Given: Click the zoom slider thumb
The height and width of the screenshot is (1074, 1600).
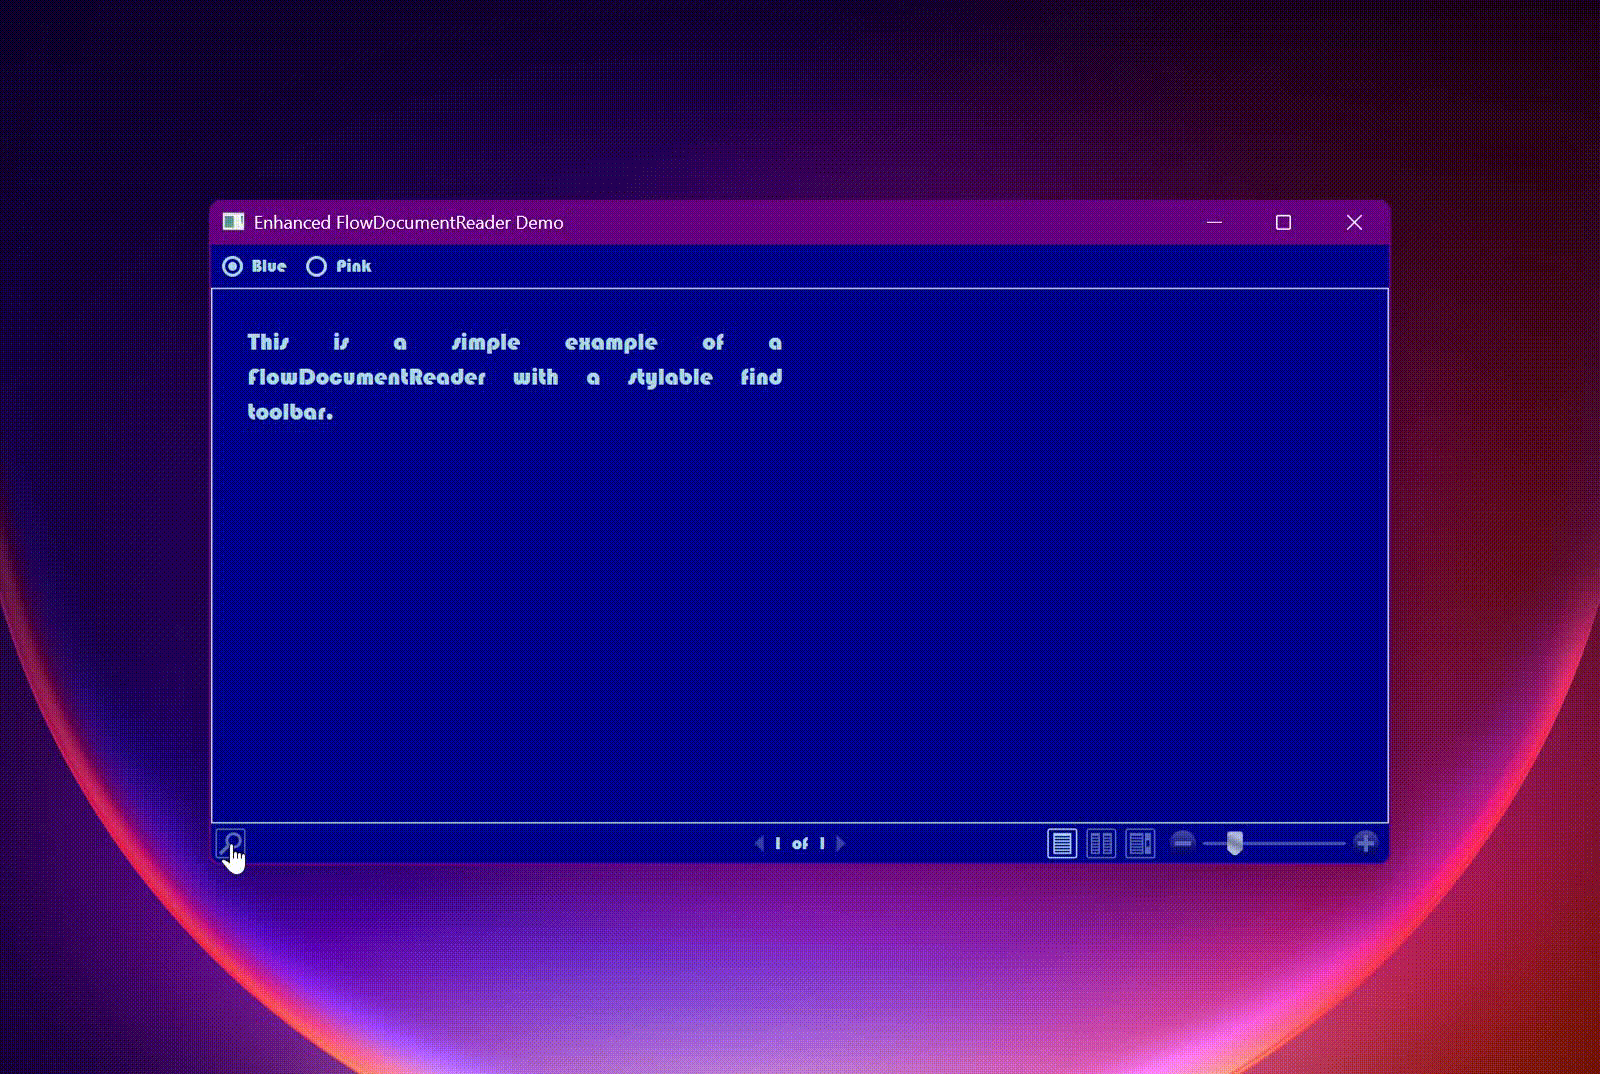Looking at the screenshot, I should click(x=1235, y=843).
